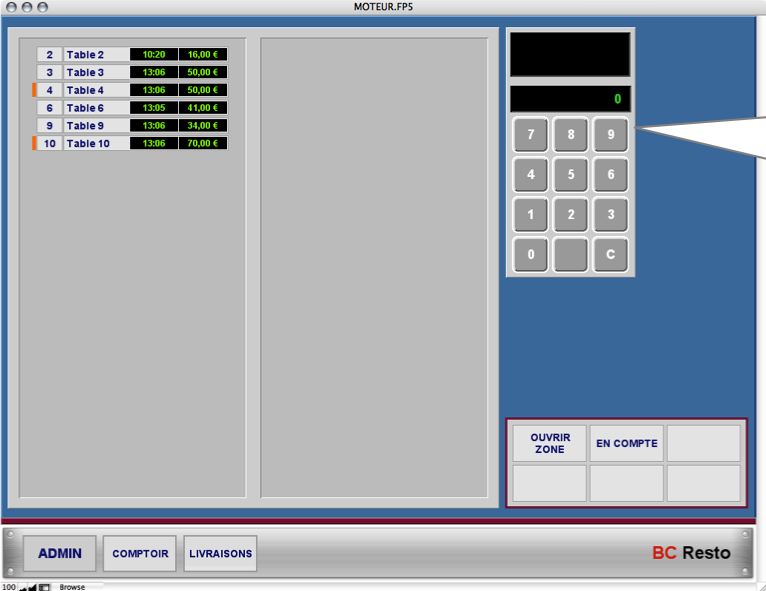Select the Table 10 row name
Screen dimensions: 766x591
(x=96, y=144)
